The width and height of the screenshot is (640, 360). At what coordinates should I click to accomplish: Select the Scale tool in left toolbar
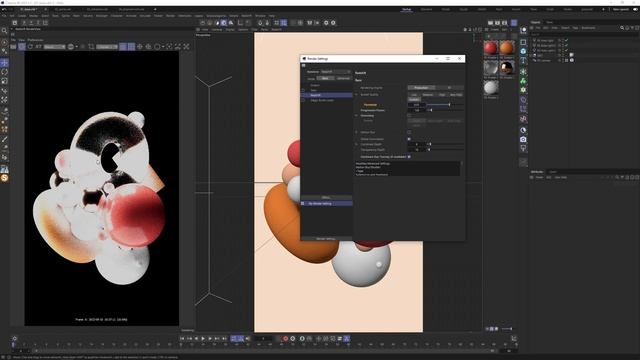tap(4, 81)
